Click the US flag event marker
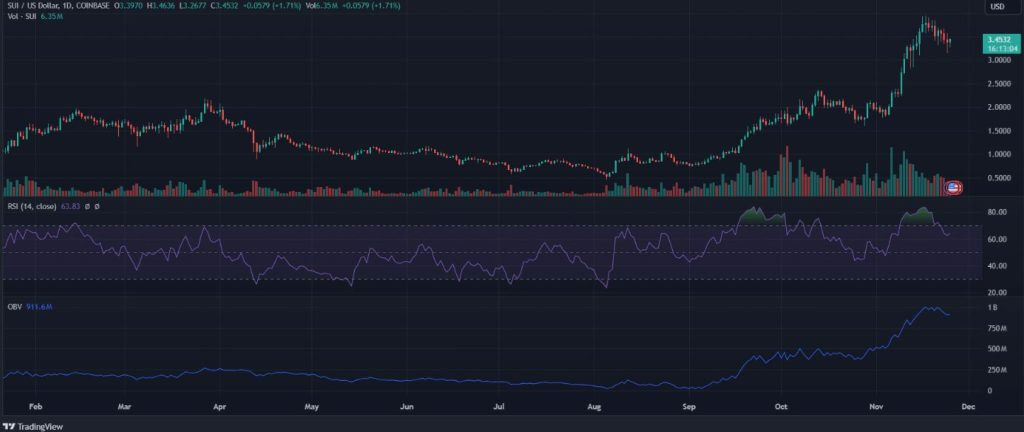 [x=953, y=188]
